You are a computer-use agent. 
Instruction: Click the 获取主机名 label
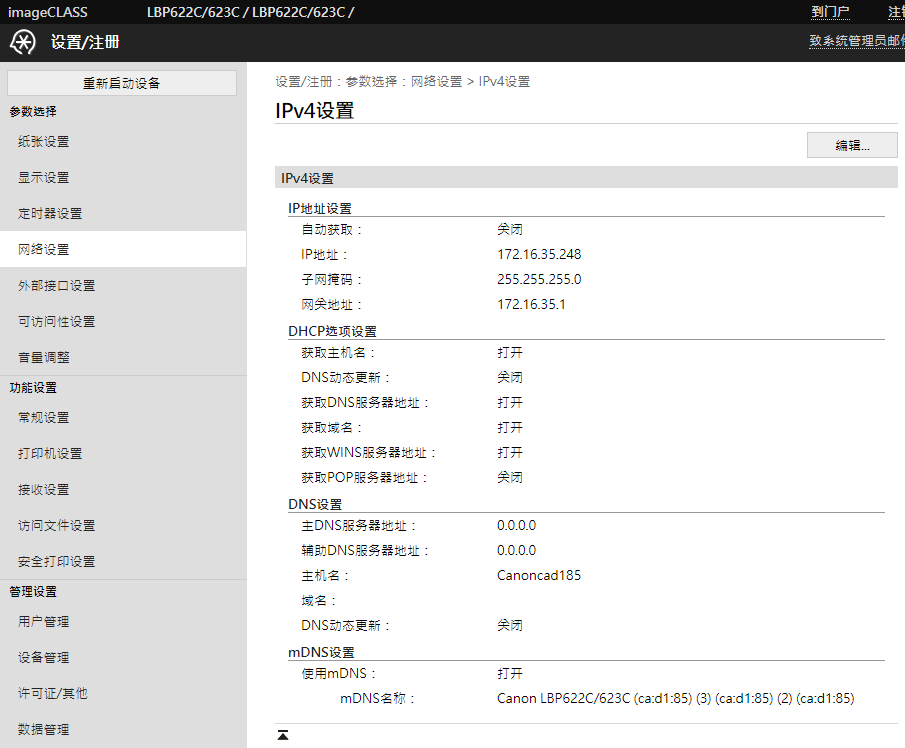tap(338, 353)
